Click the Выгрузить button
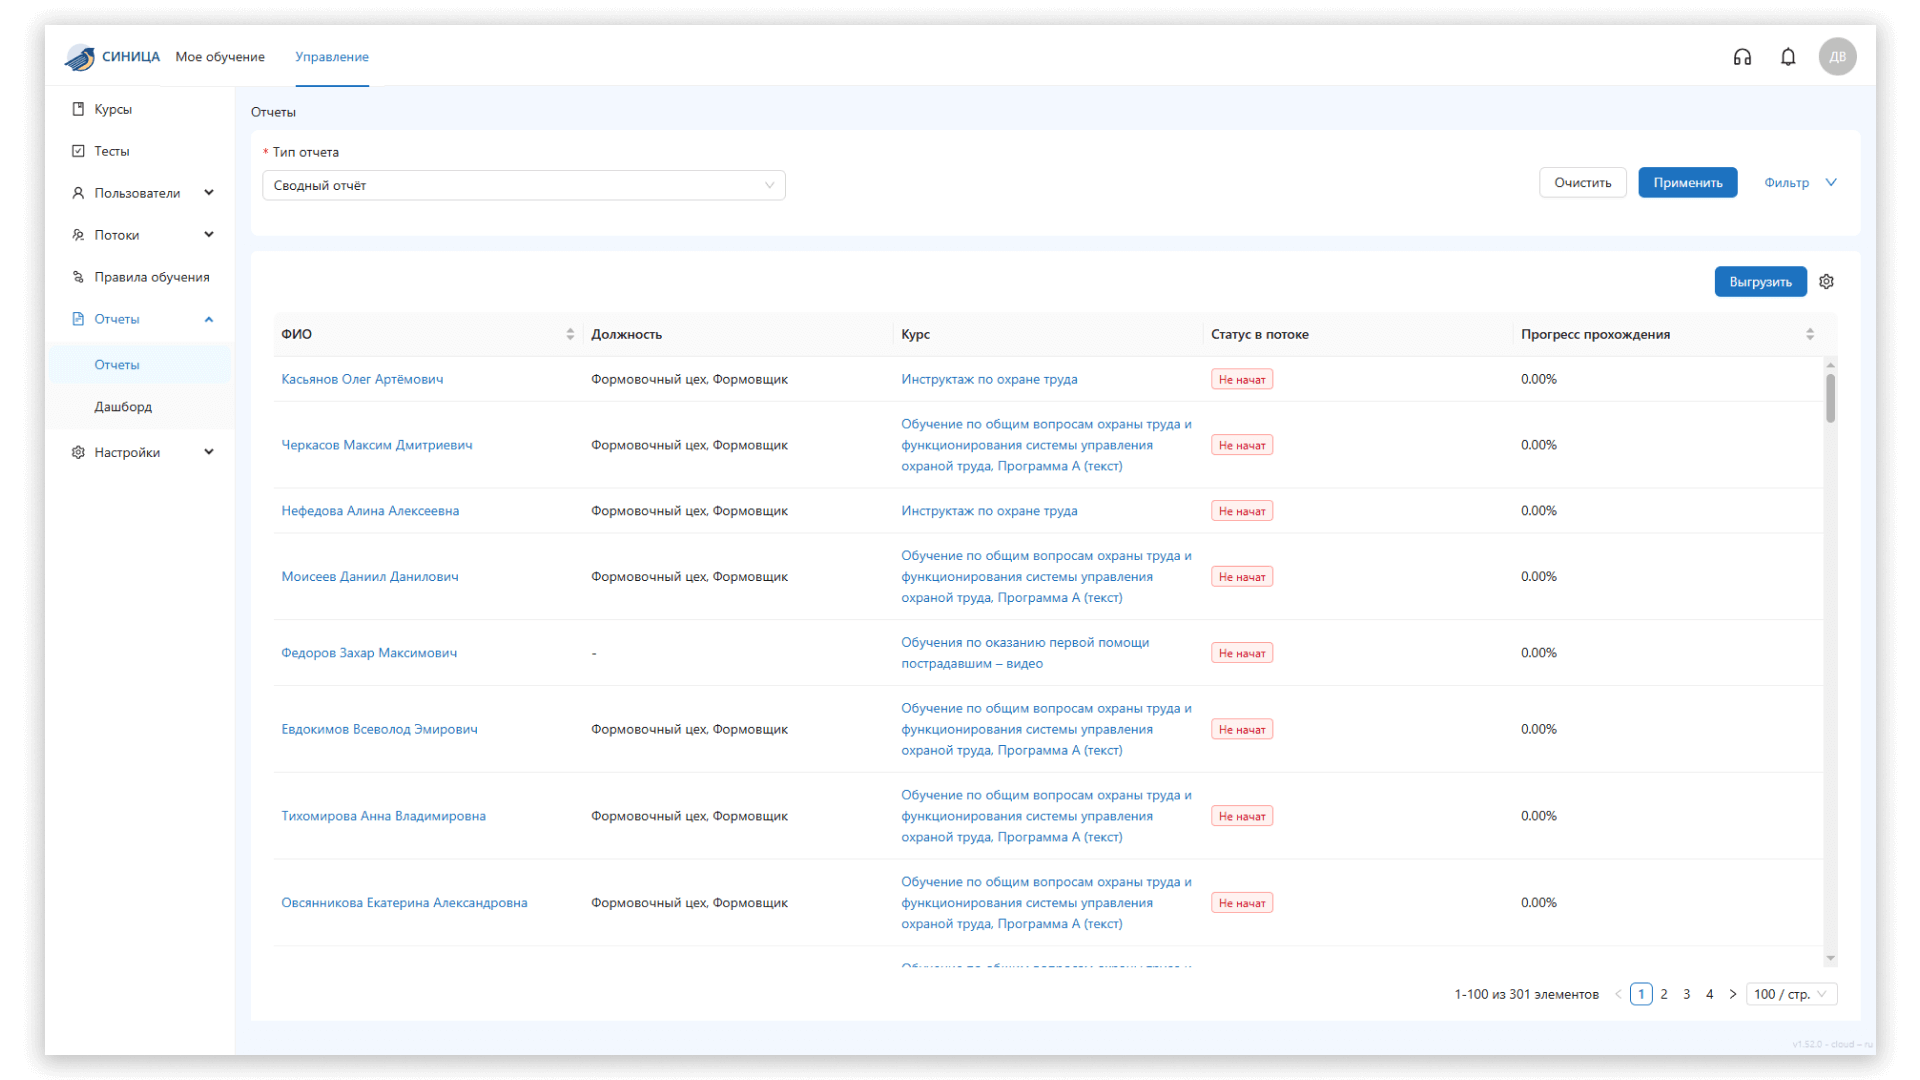This screenshot has height=1080, width=1920. [1760, 282]
